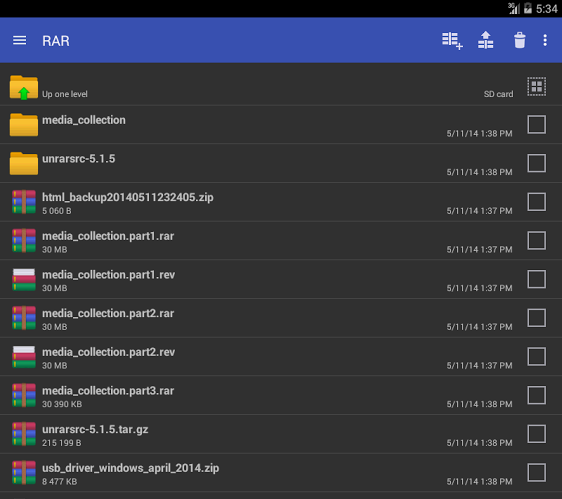Select usb_driver_windows_april_2014.zip checkbox
The image size is (562, 499).
(x=537, y=473)
